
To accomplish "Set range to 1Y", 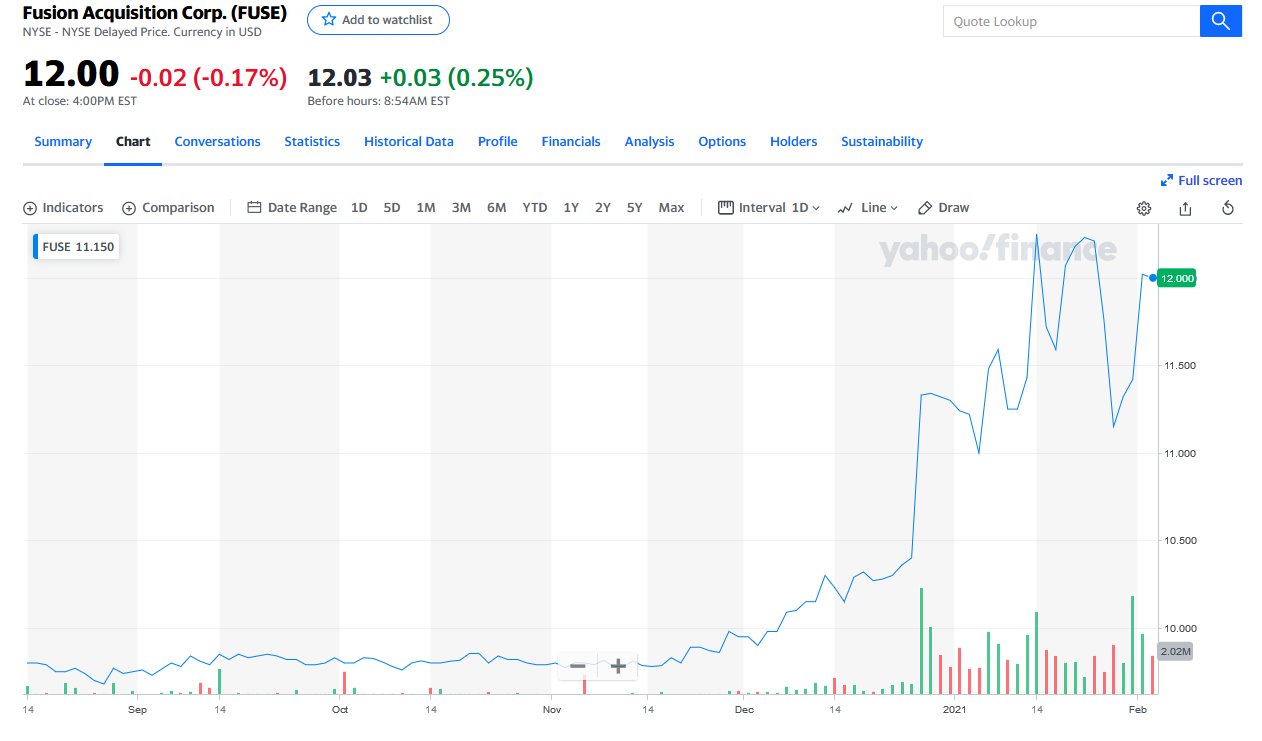I will (571, 208).
